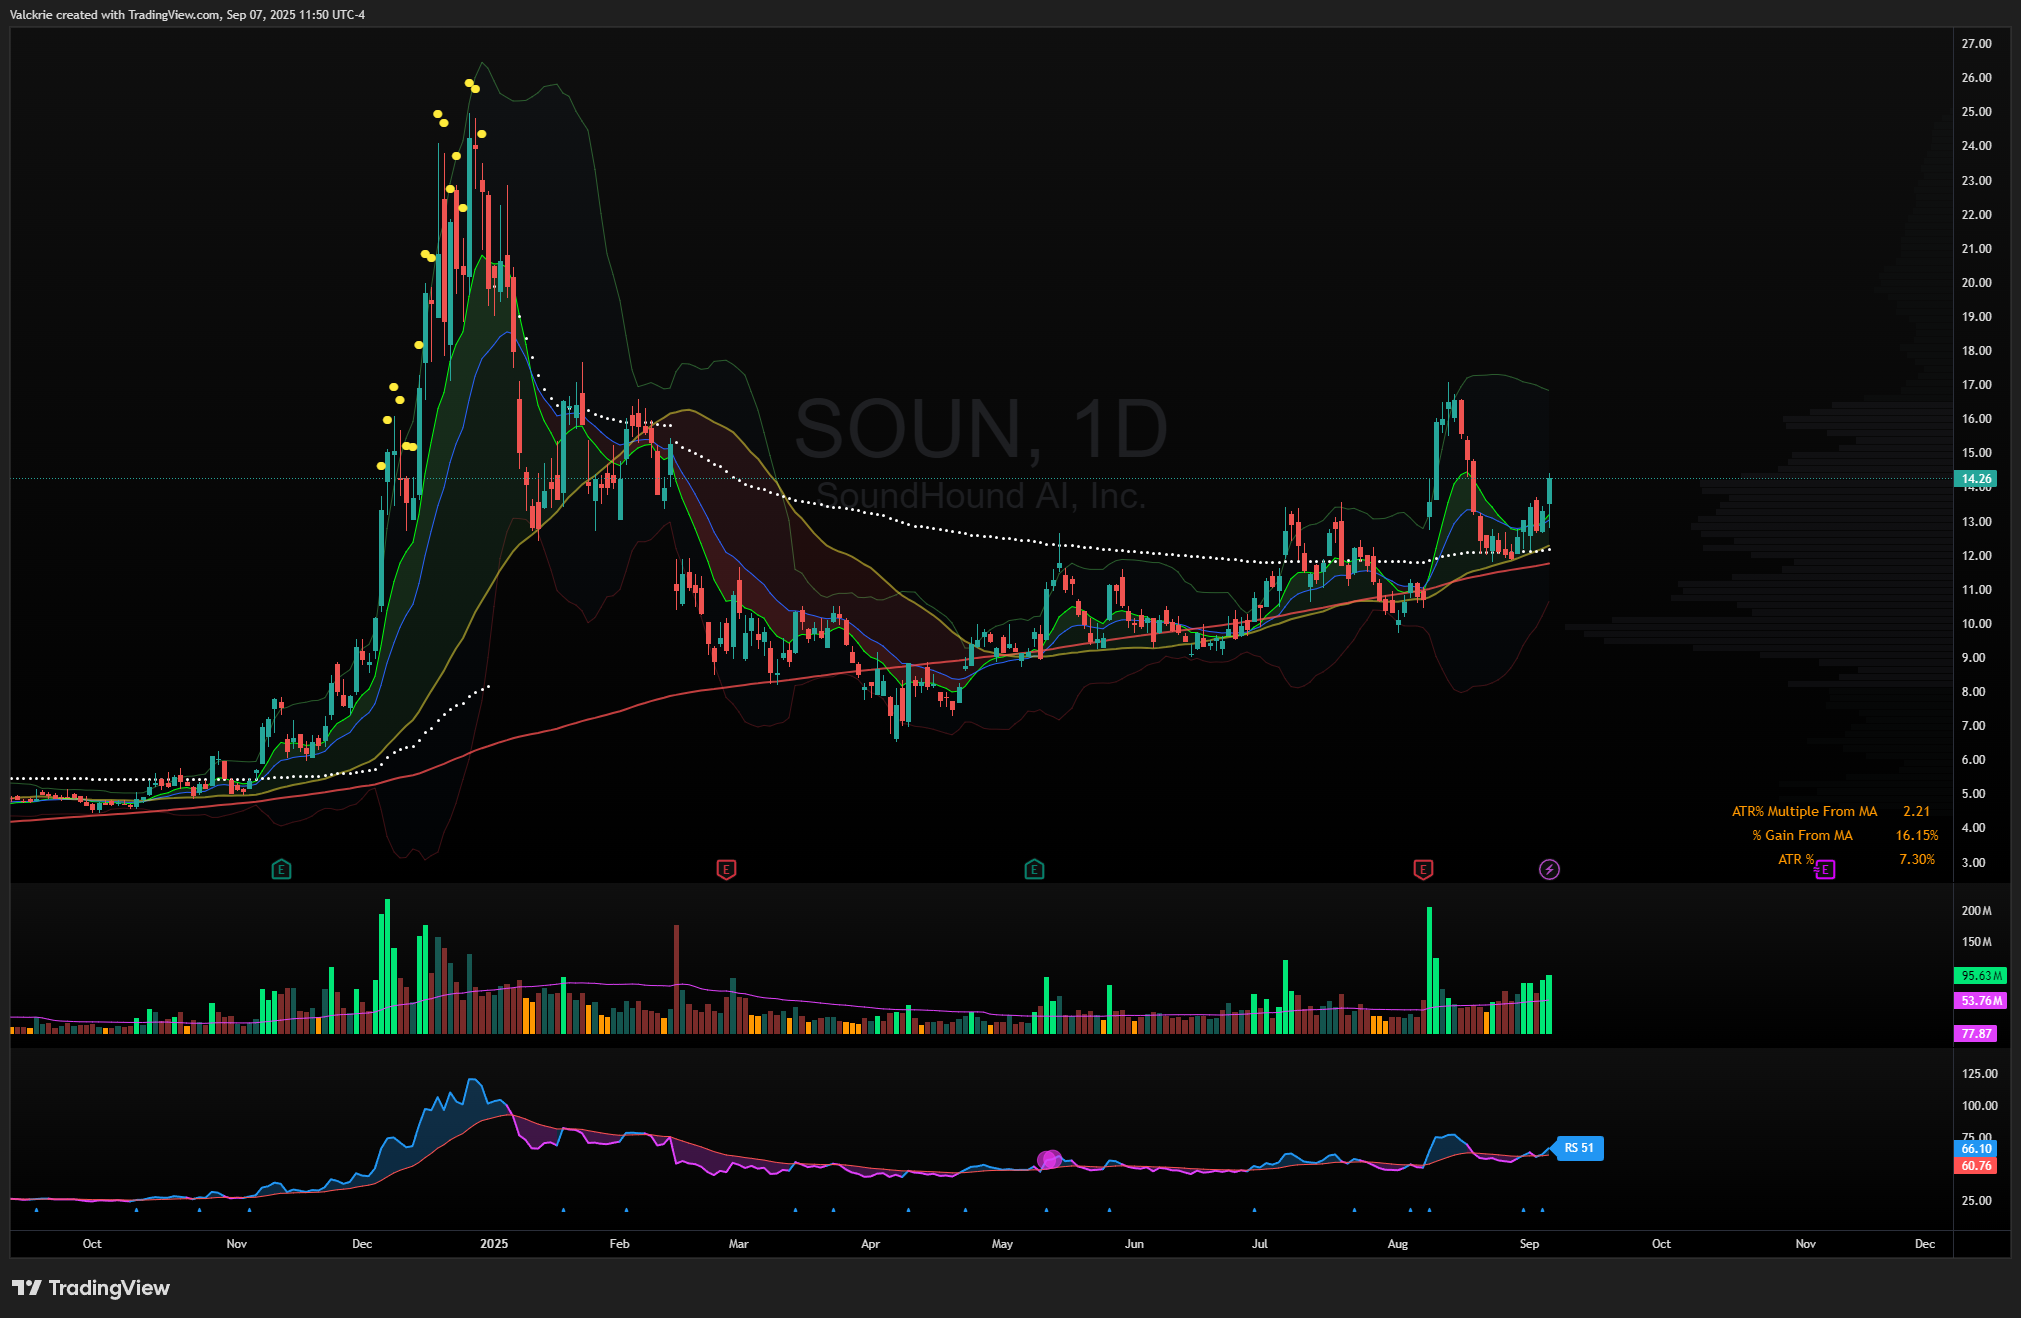Click the magenta 53.76M volume average label
Viewport: 2021px width, 1318px height.
tap(1980, 1001)
